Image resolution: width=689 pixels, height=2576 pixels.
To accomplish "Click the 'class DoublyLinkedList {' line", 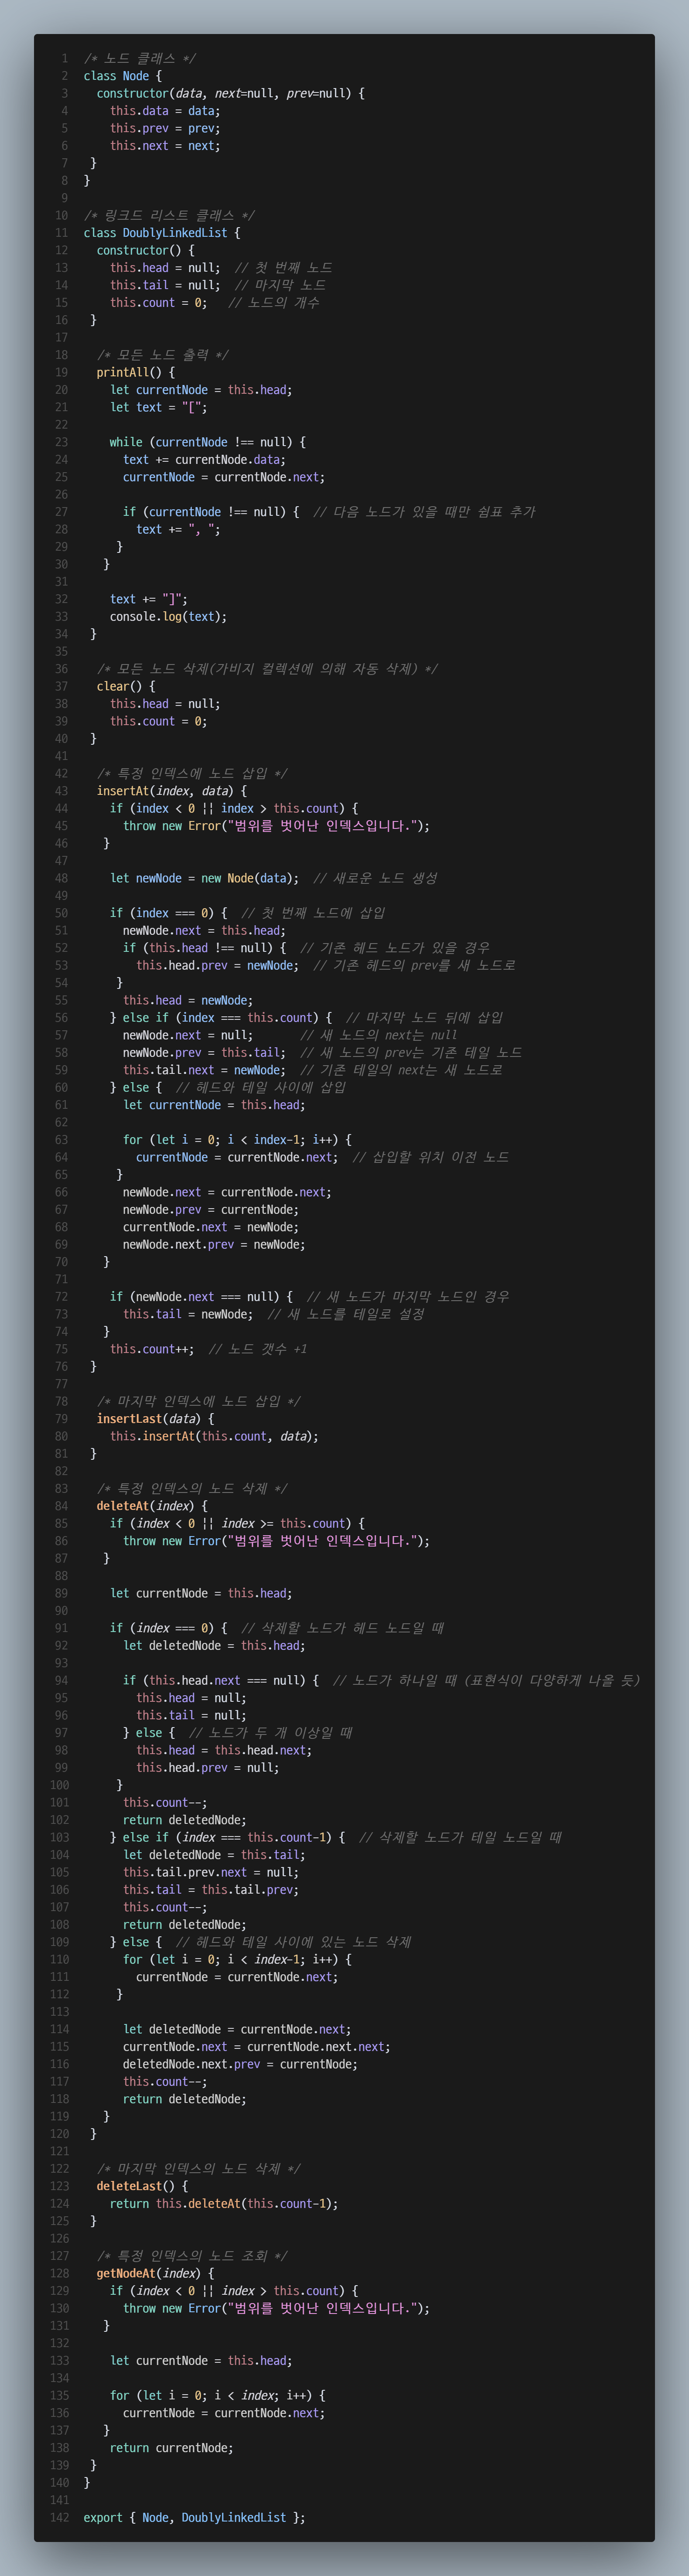I will (x=162, y=233).
